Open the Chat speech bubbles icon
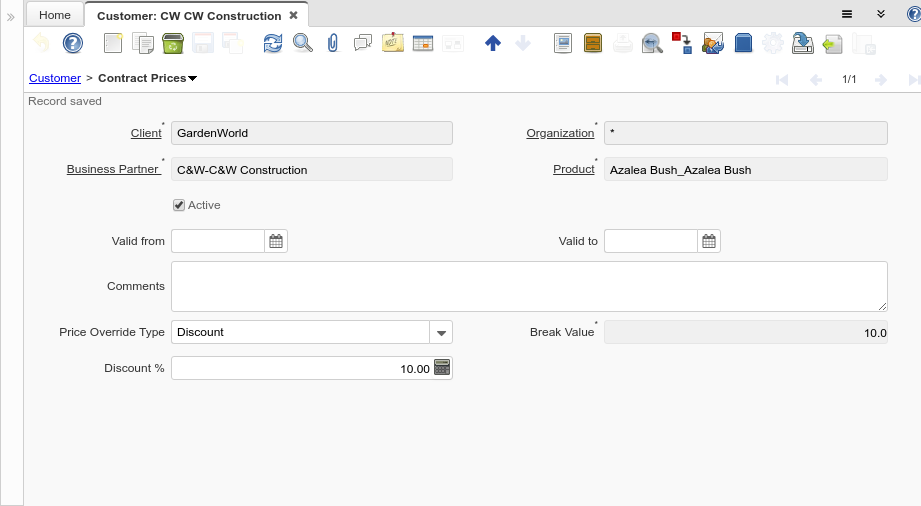 click(x=362, y=43)
